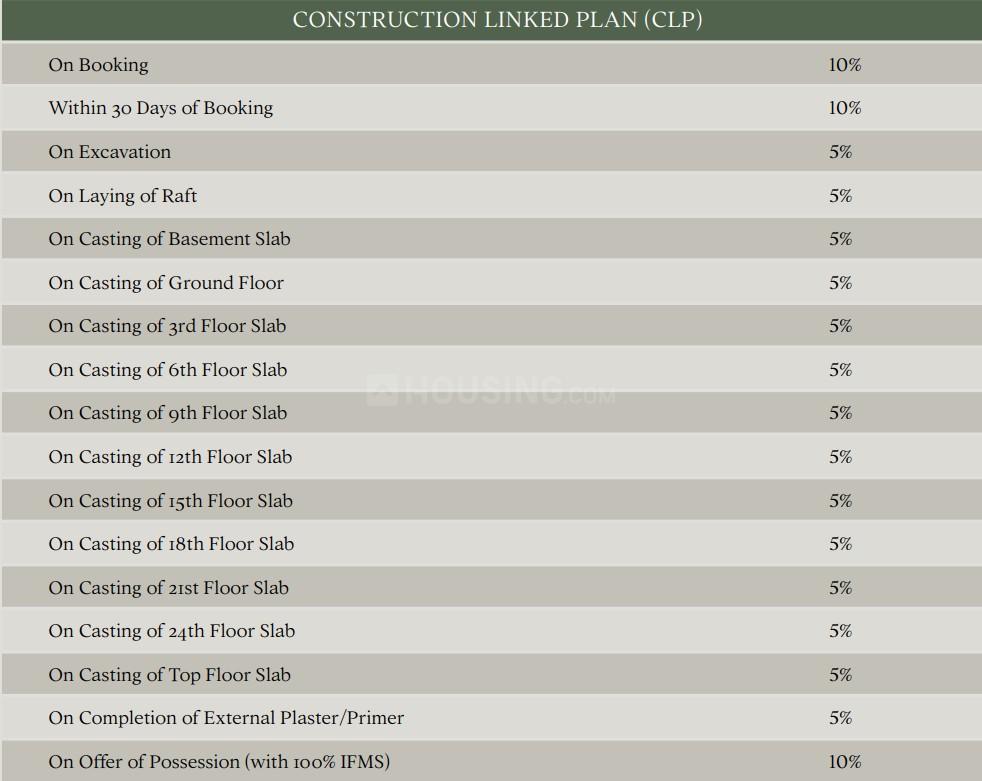Click the Construction Linked Plan (CLP) header
The height and width of the screenshot is (781, 982).
(497, 20)
